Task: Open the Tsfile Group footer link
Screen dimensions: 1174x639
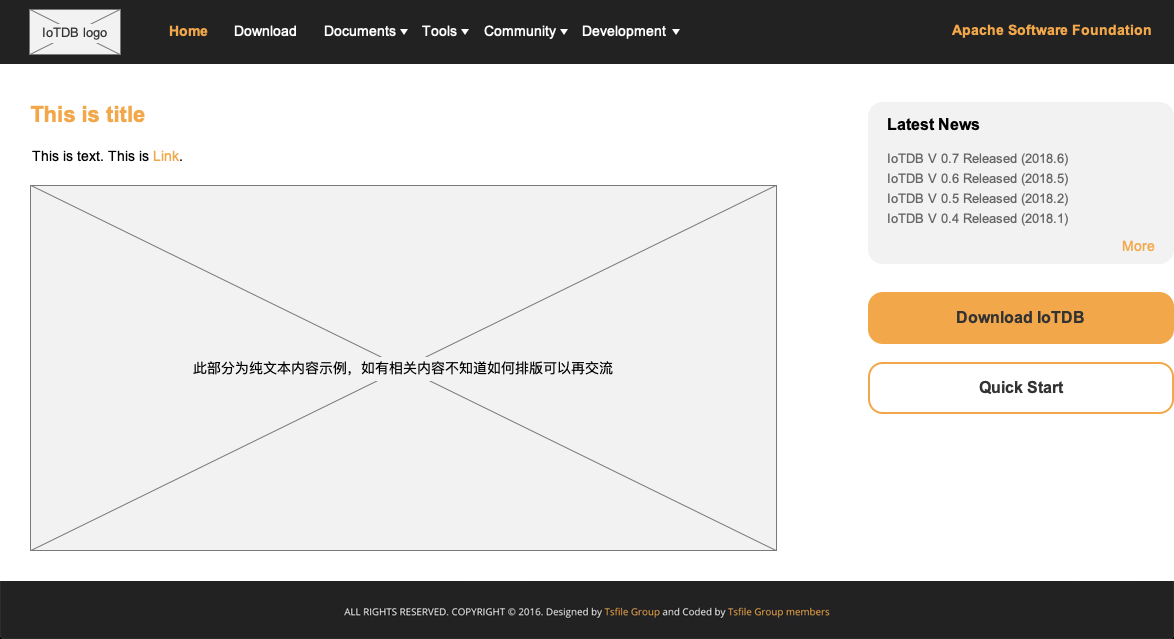Action: (631, 612)
